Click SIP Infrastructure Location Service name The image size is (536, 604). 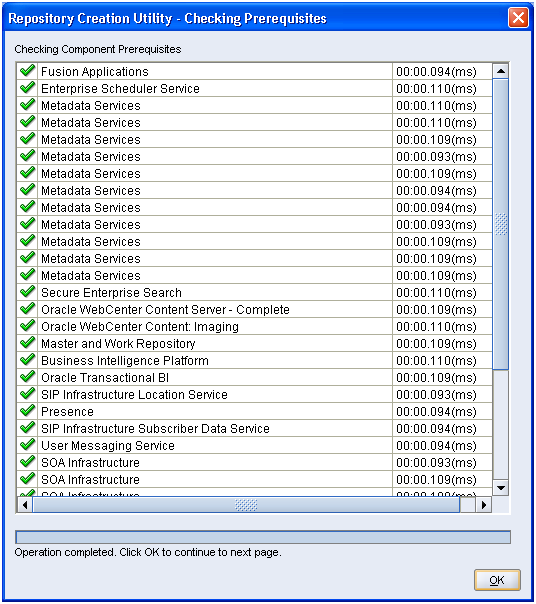[x=134, y=394]
